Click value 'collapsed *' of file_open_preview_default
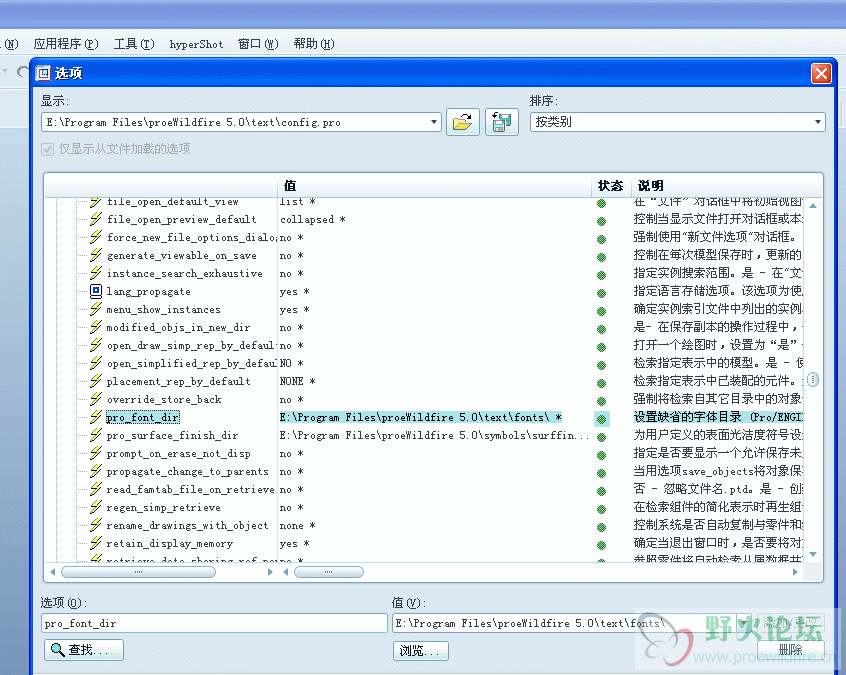Viewport: 846px width, 675px height. point(312,220)
